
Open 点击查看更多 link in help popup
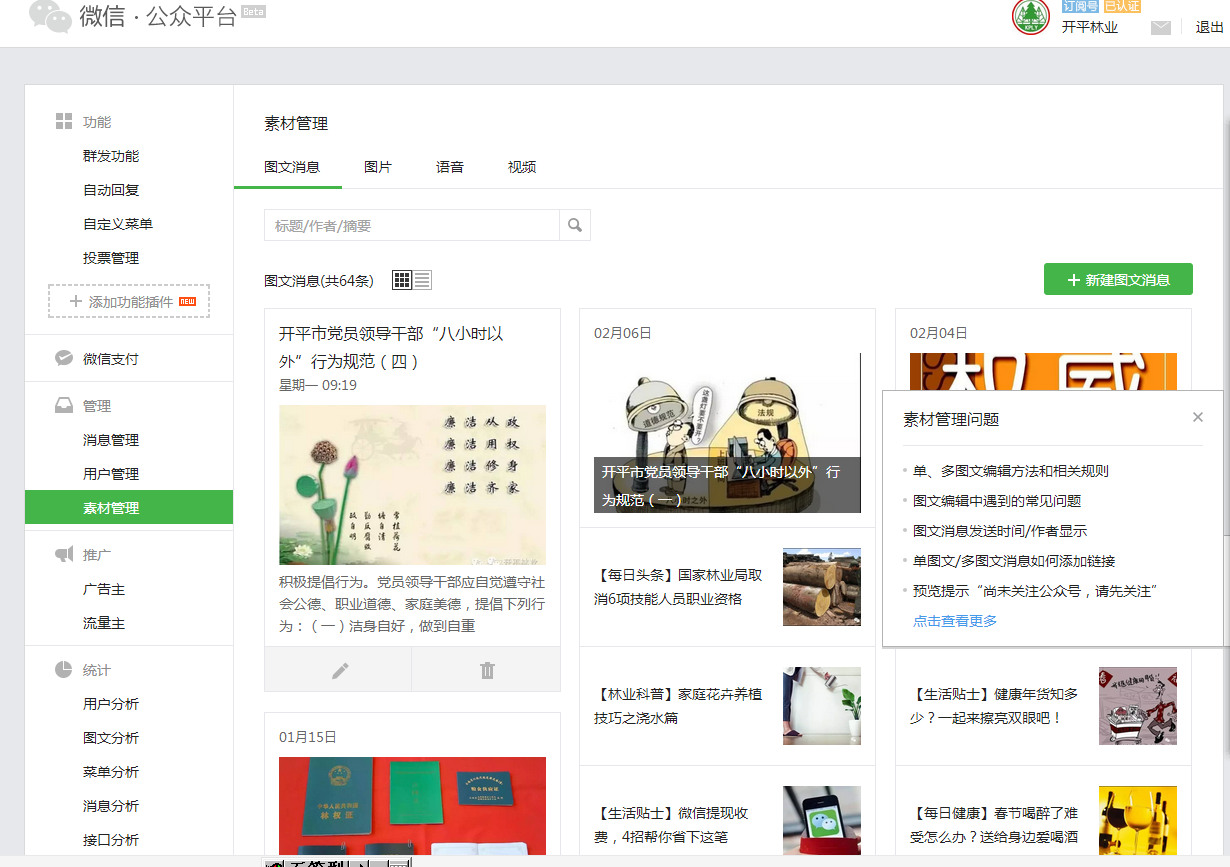(955, 621)
